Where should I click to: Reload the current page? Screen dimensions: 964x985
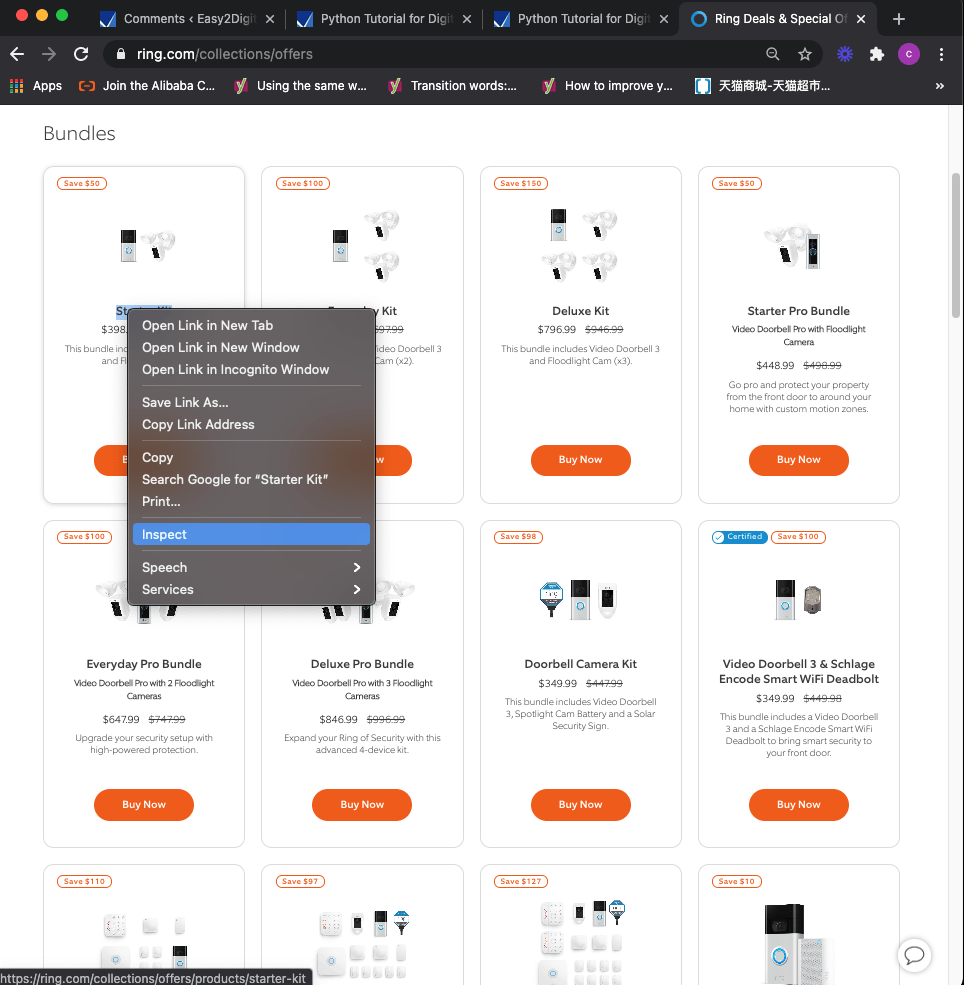pyautogui.click(x=81, y=54)
